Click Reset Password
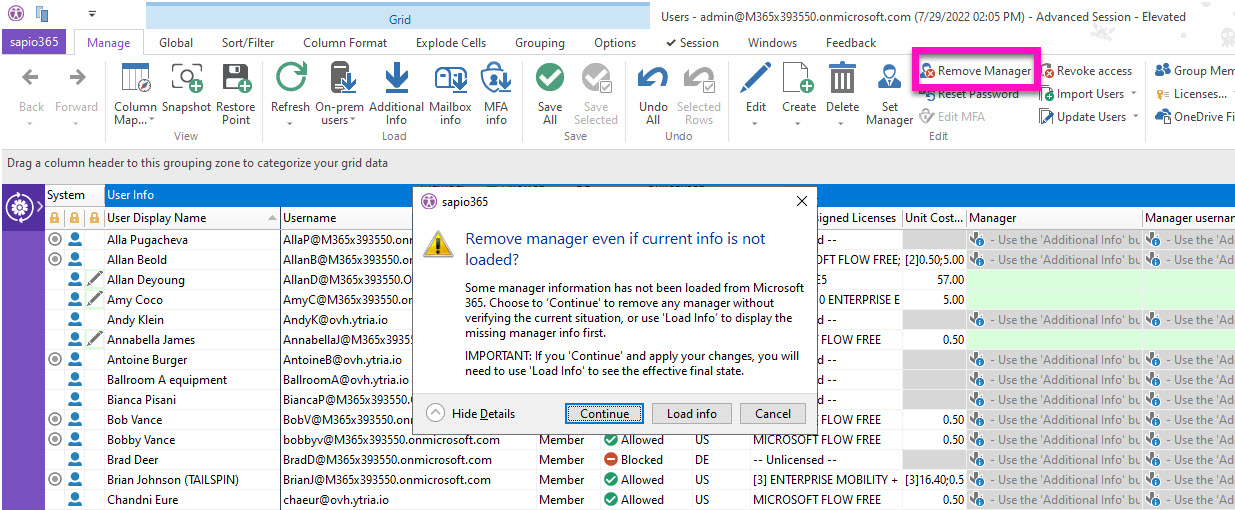 pos(969,94)
